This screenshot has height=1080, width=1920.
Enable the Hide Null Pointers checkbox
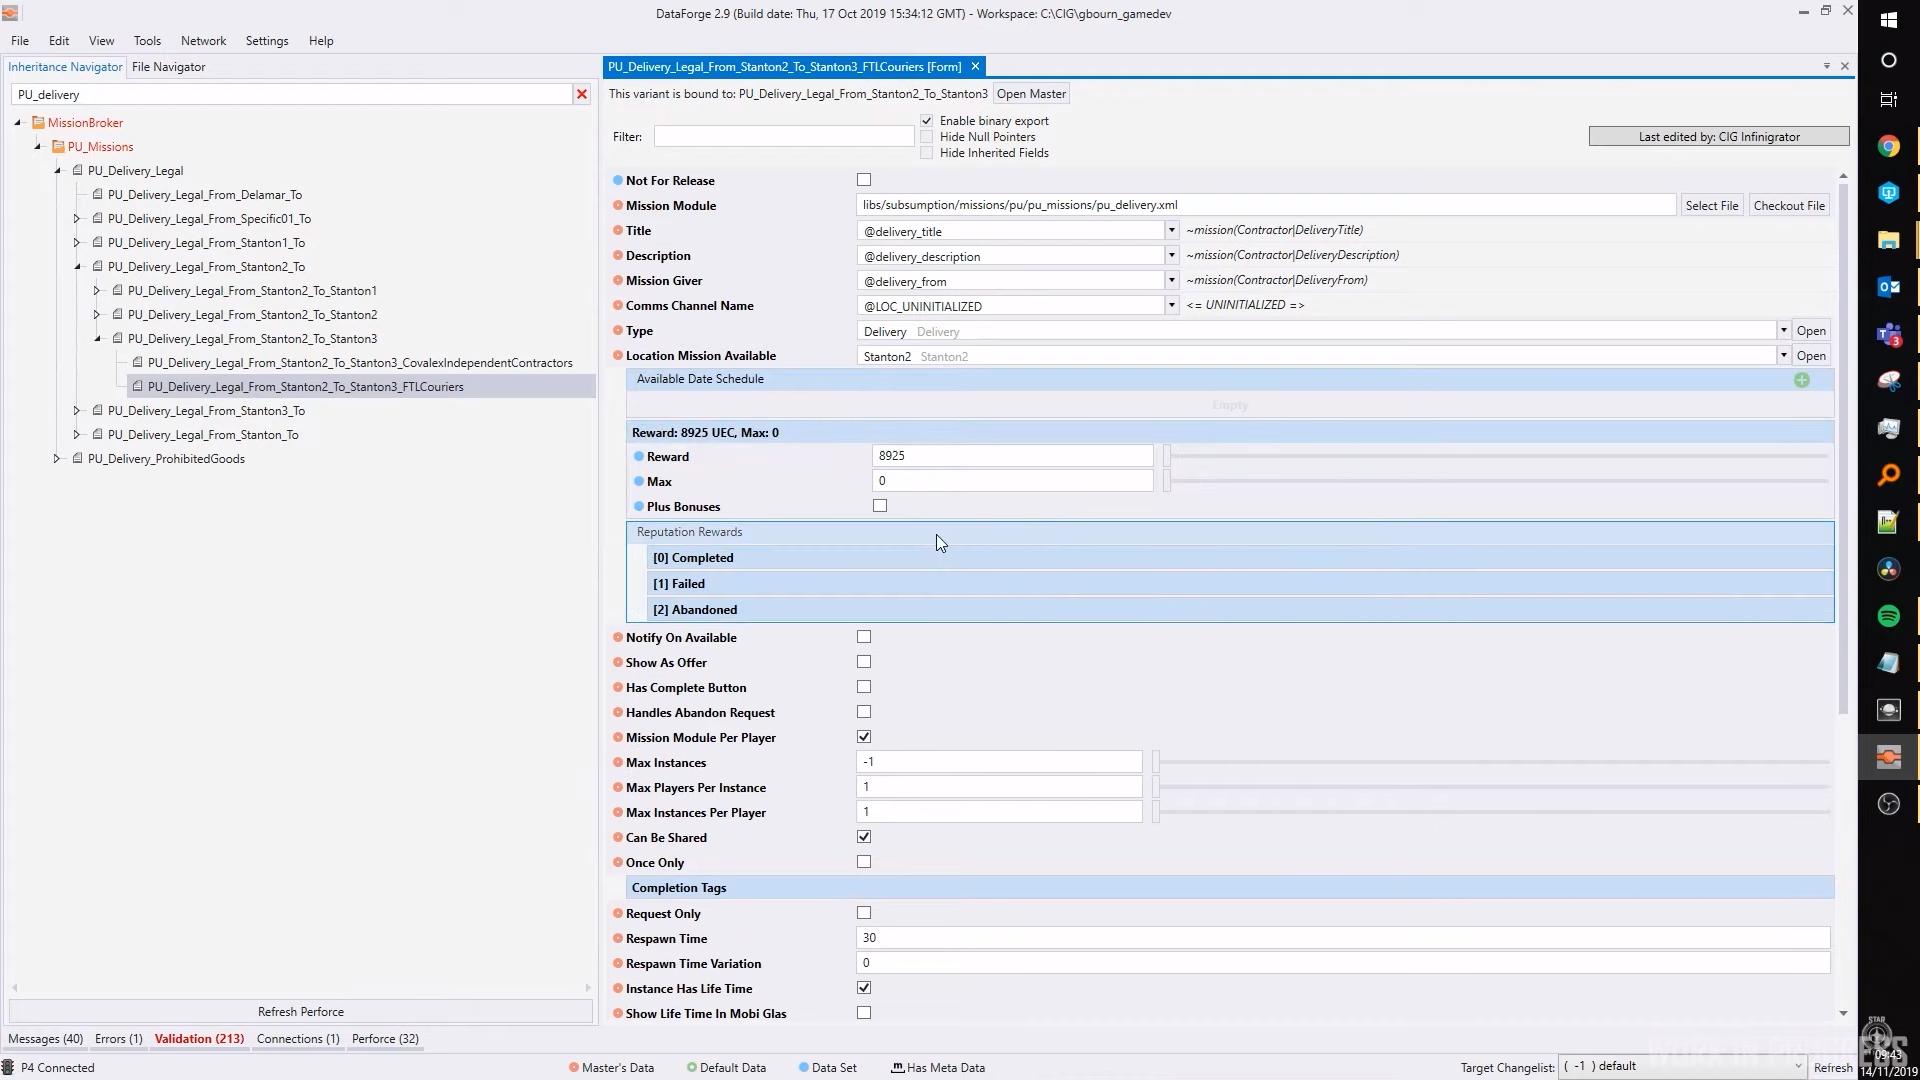point(927,137)
